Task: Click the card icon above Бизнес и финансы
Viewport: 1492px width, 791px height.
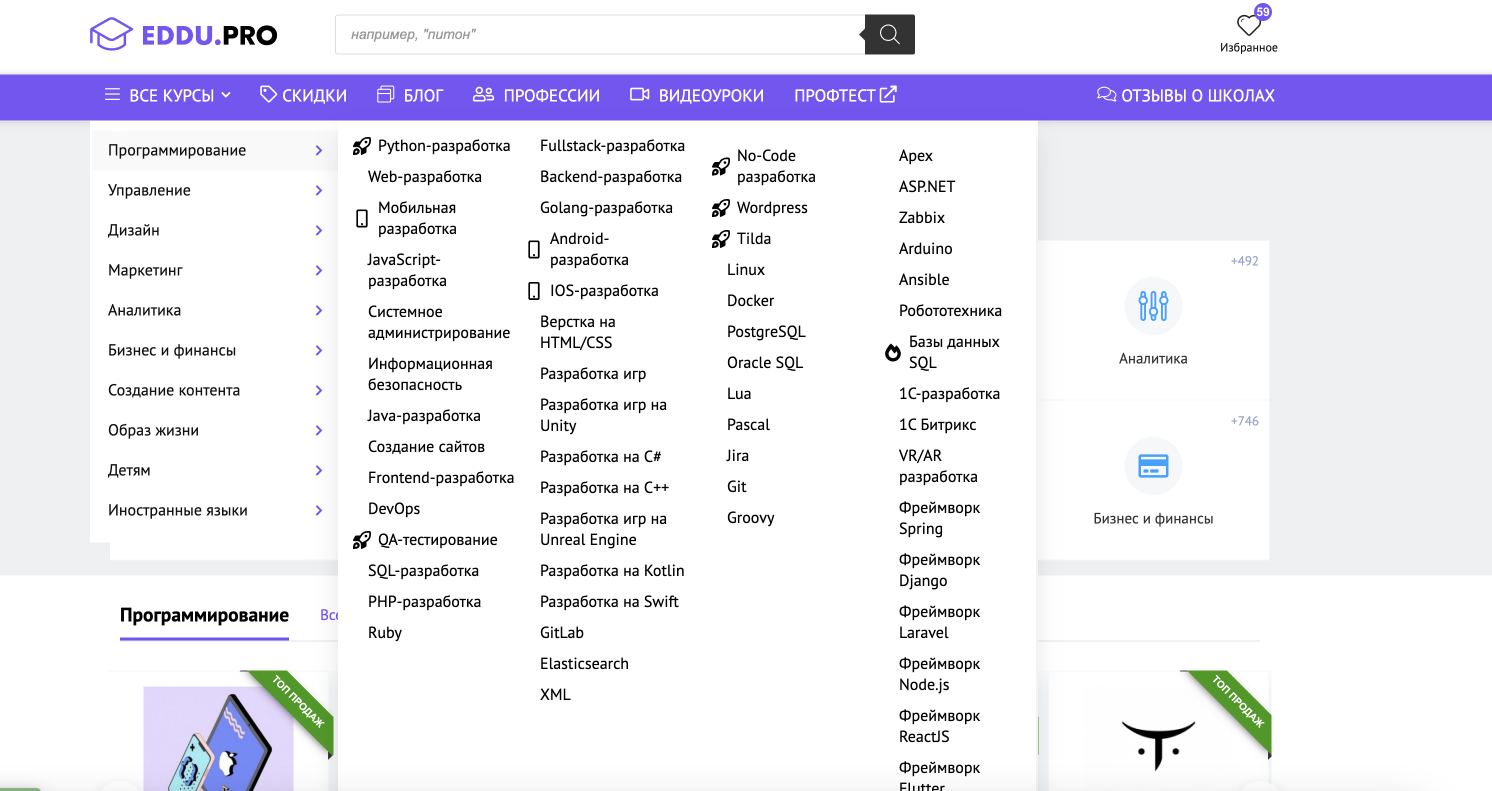Action: (x=1153, y=466)
